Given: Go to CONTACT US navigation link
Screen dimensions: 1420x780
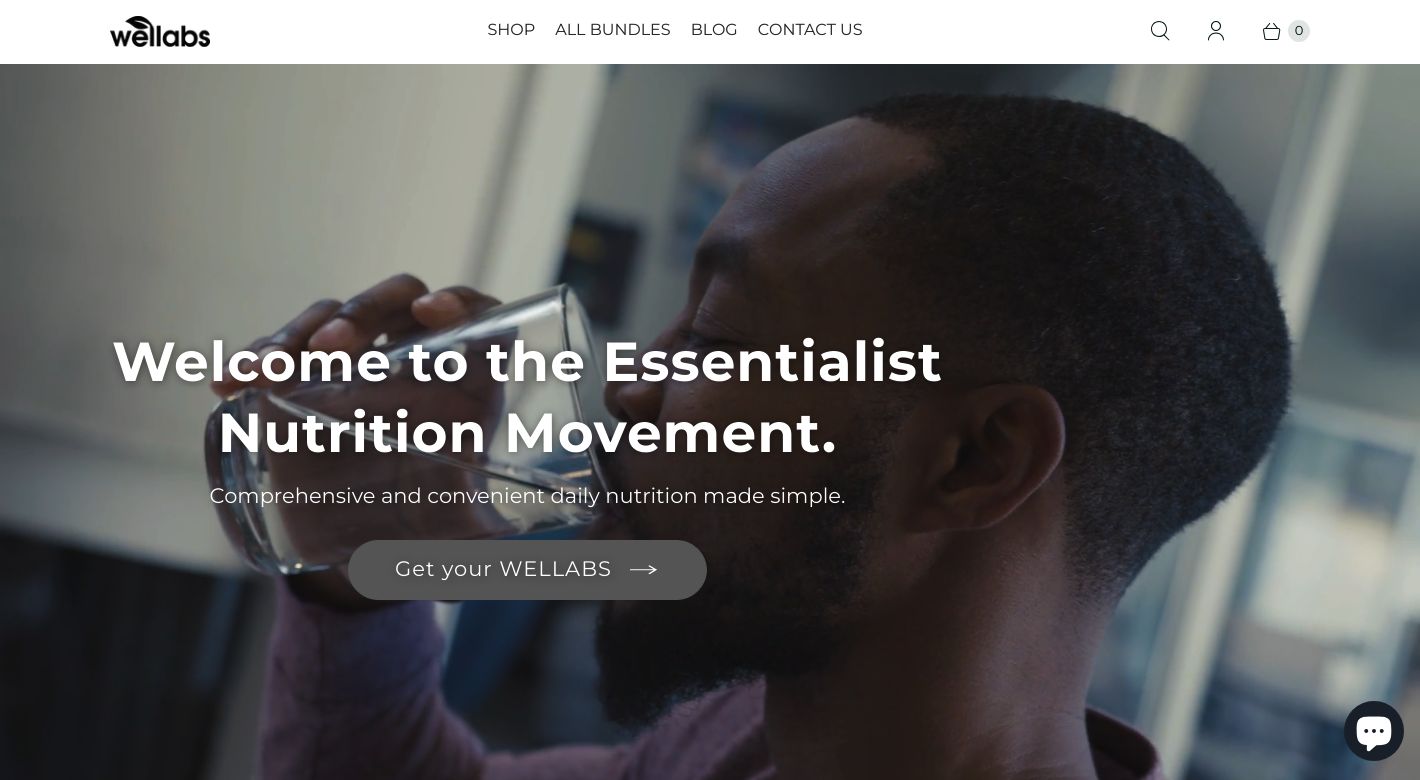Looking at the screenshot, I should 810,30.
